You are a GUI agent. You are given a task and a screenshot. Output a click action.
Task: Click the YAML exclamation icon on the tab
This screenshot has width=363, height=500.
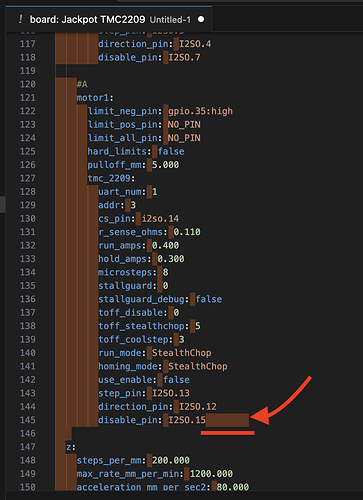coord(21,19)
